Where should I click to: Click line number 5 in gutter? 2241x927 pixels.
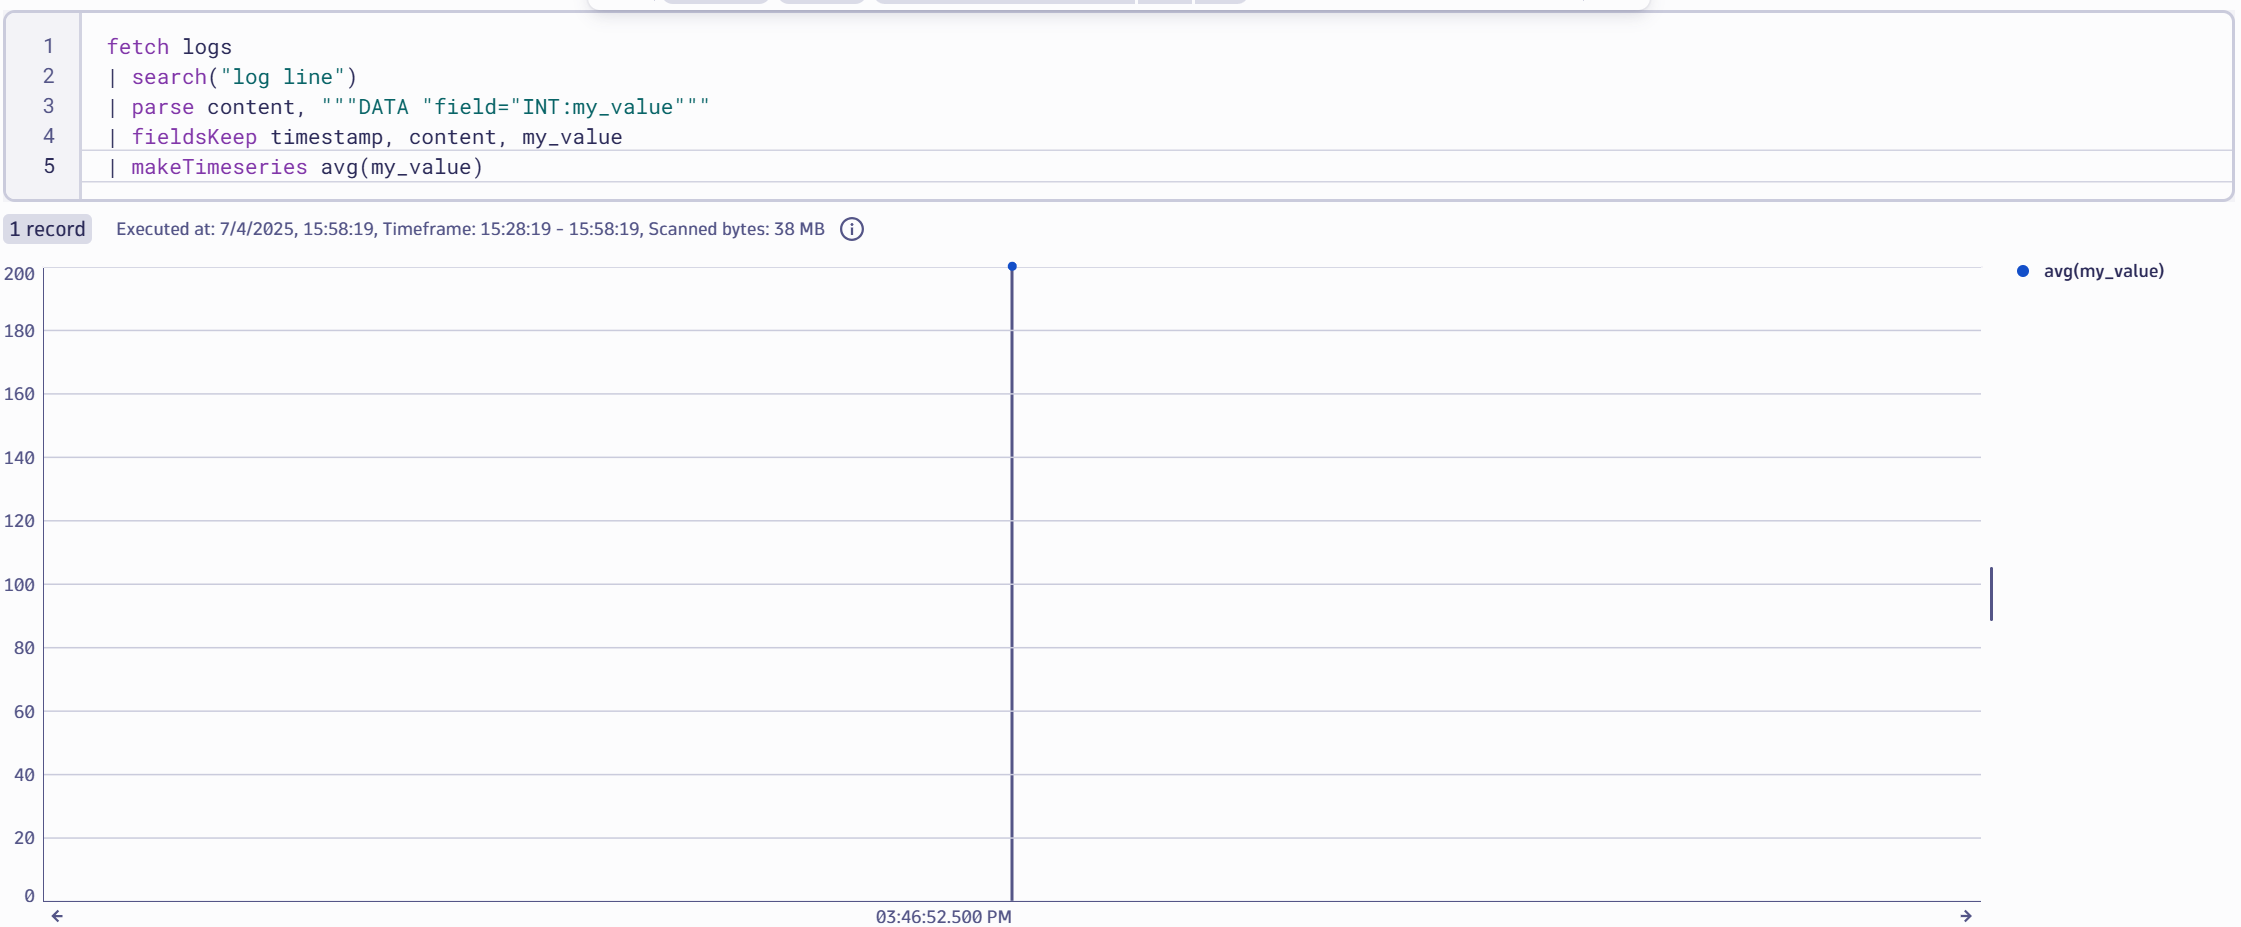click(48, 166)
